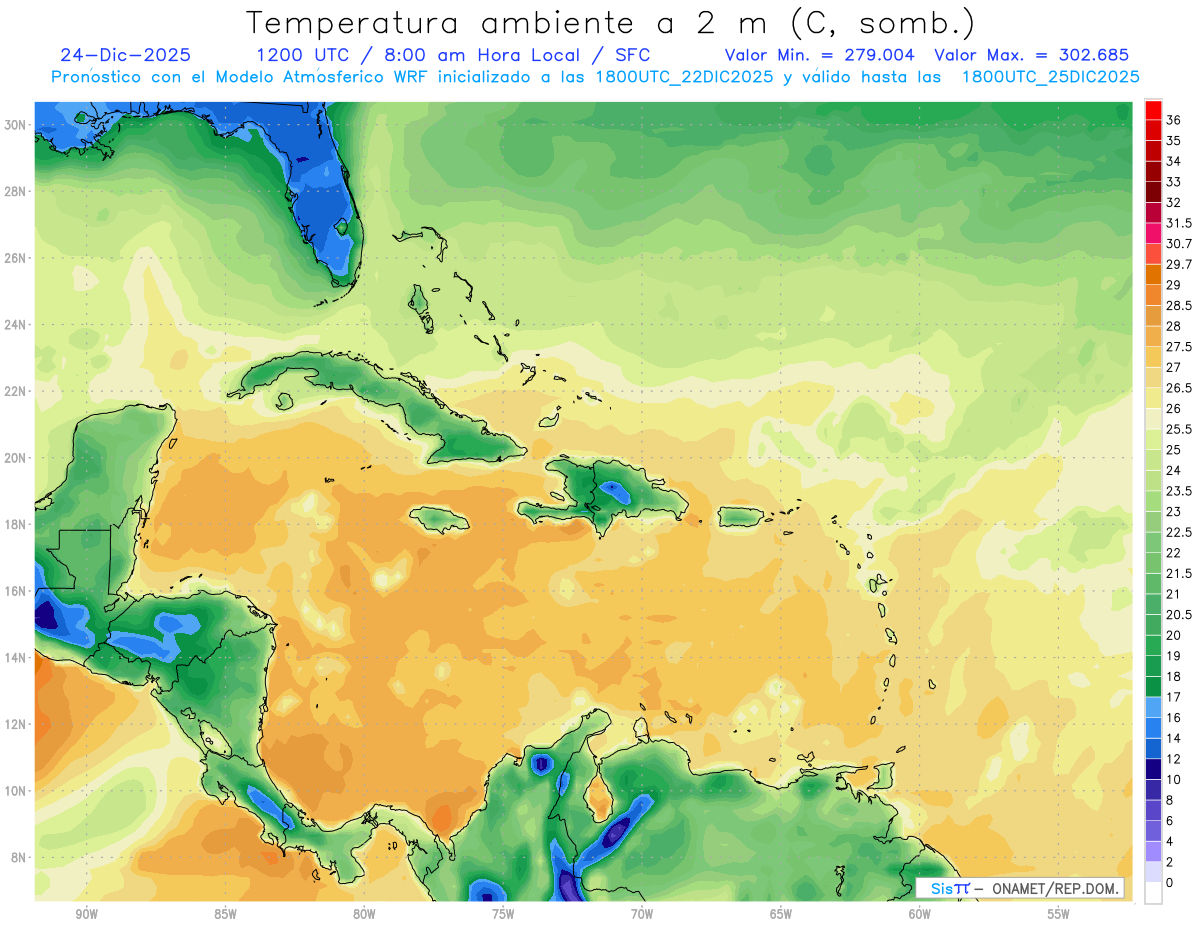Click the 'Valor Min. = 279.004' readout
Viewport: 1200px width, 927px height.
(x=820, y=55)
